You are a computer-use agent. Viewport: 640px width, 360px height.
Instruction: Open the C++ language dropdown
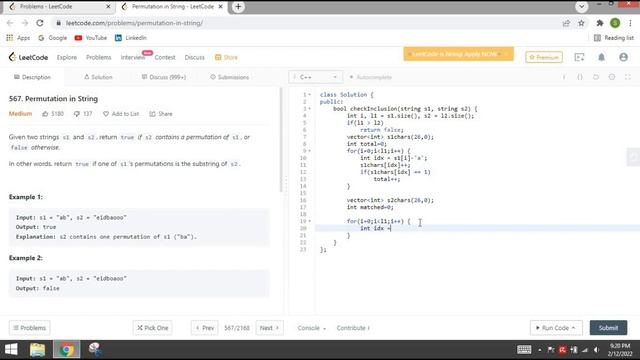pyautogui.click(x=315, y=77)
